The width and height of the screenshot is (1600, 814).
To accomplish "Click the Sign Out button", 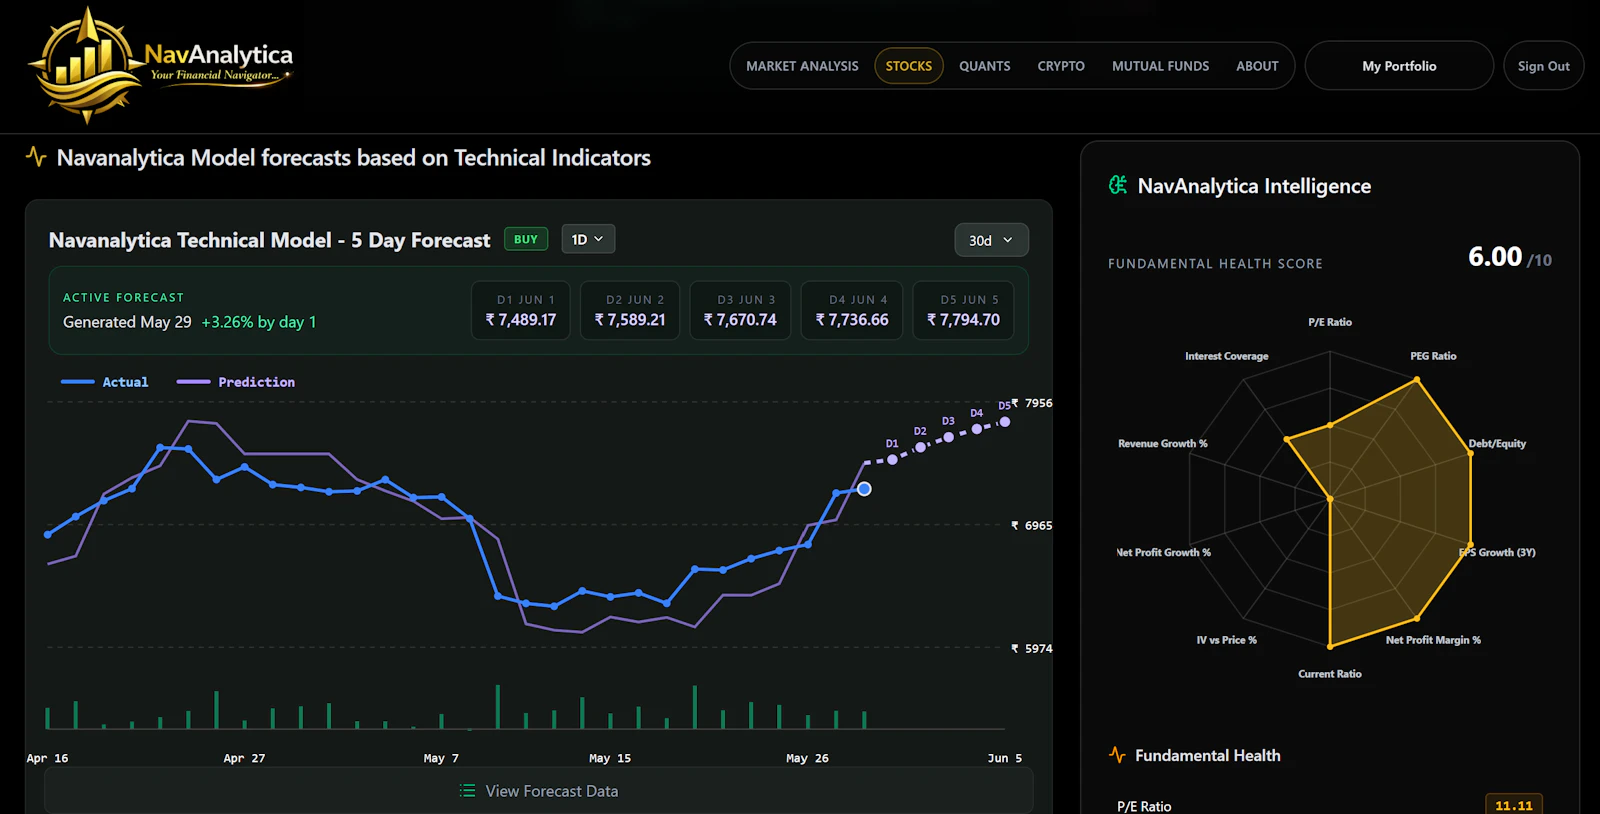I will (x=1544, y=66).
